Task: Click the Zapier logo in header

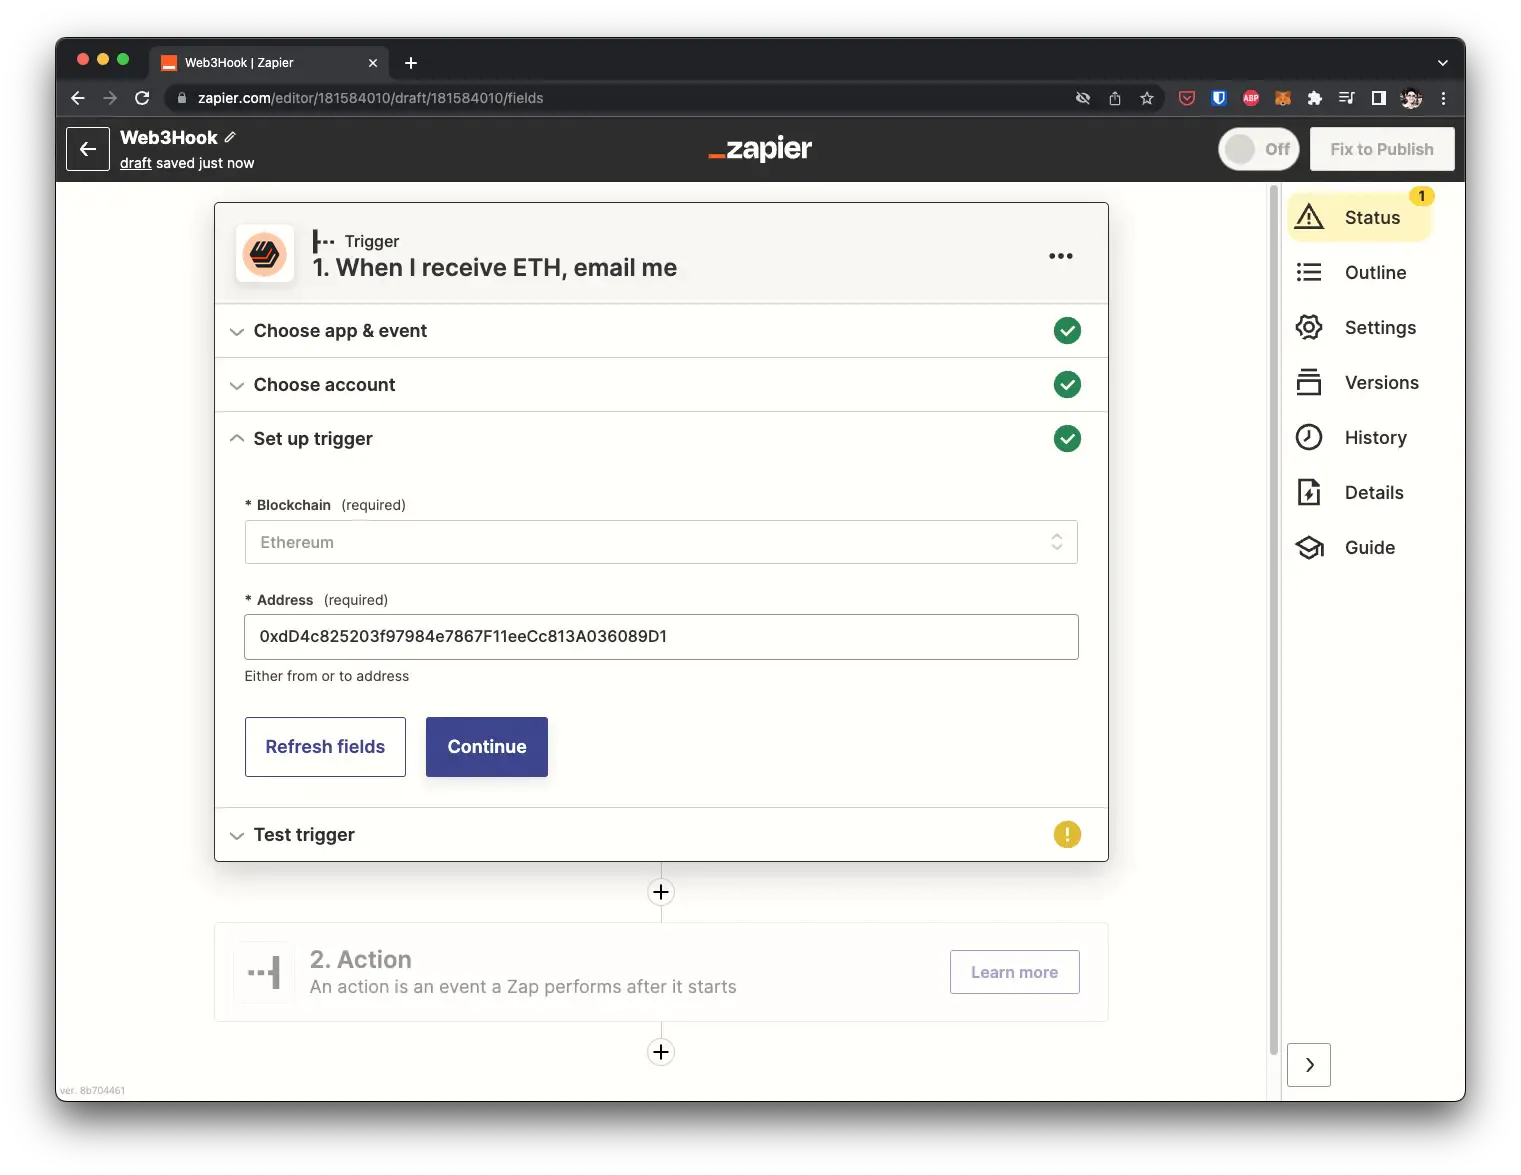Action: [x=760, y=149]
